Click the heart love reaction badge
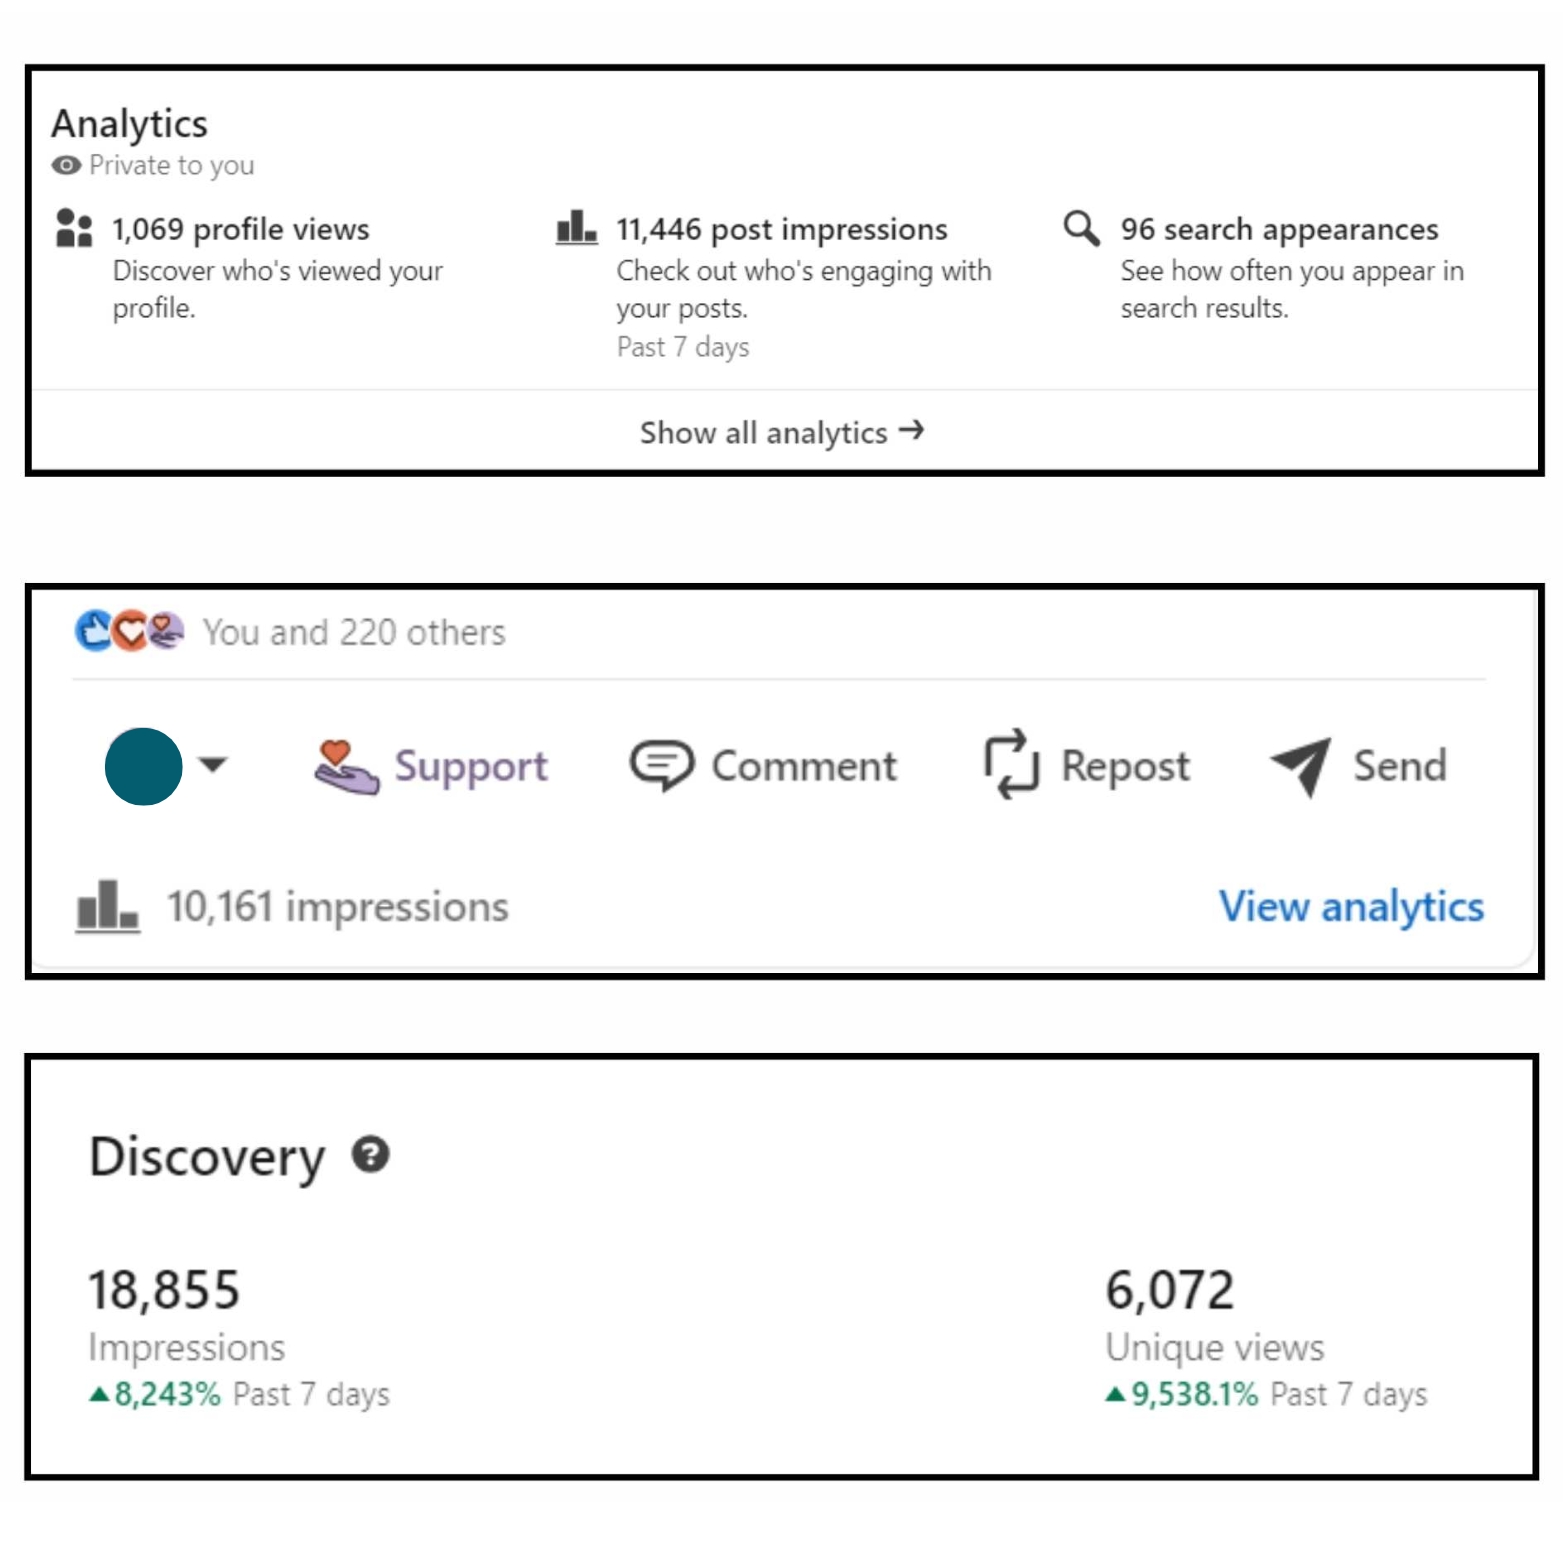This screenshot has height=1563, width=1563. [x=129, y=631]
